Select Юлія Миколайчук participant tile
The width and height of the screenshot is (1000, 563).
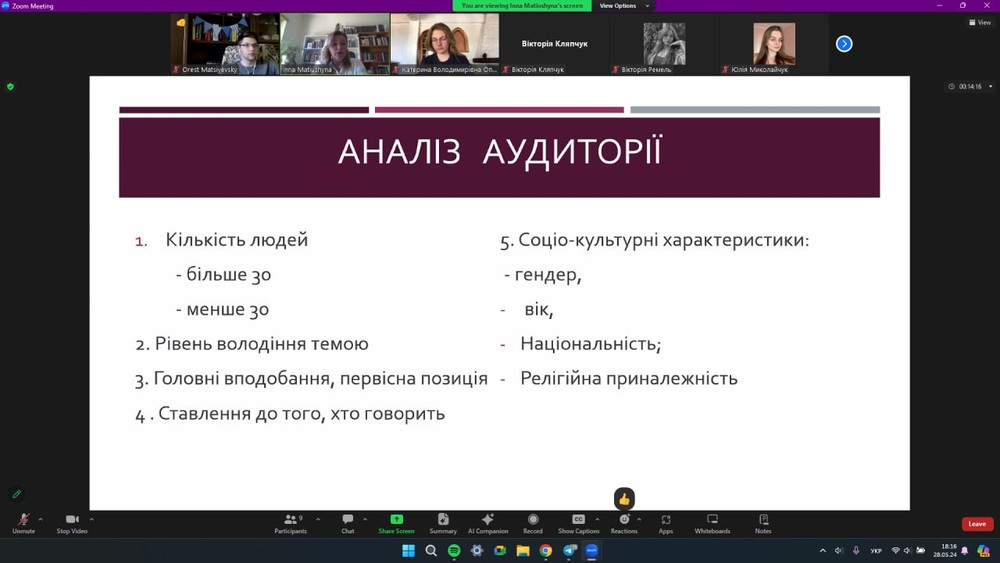click(774, 44)
